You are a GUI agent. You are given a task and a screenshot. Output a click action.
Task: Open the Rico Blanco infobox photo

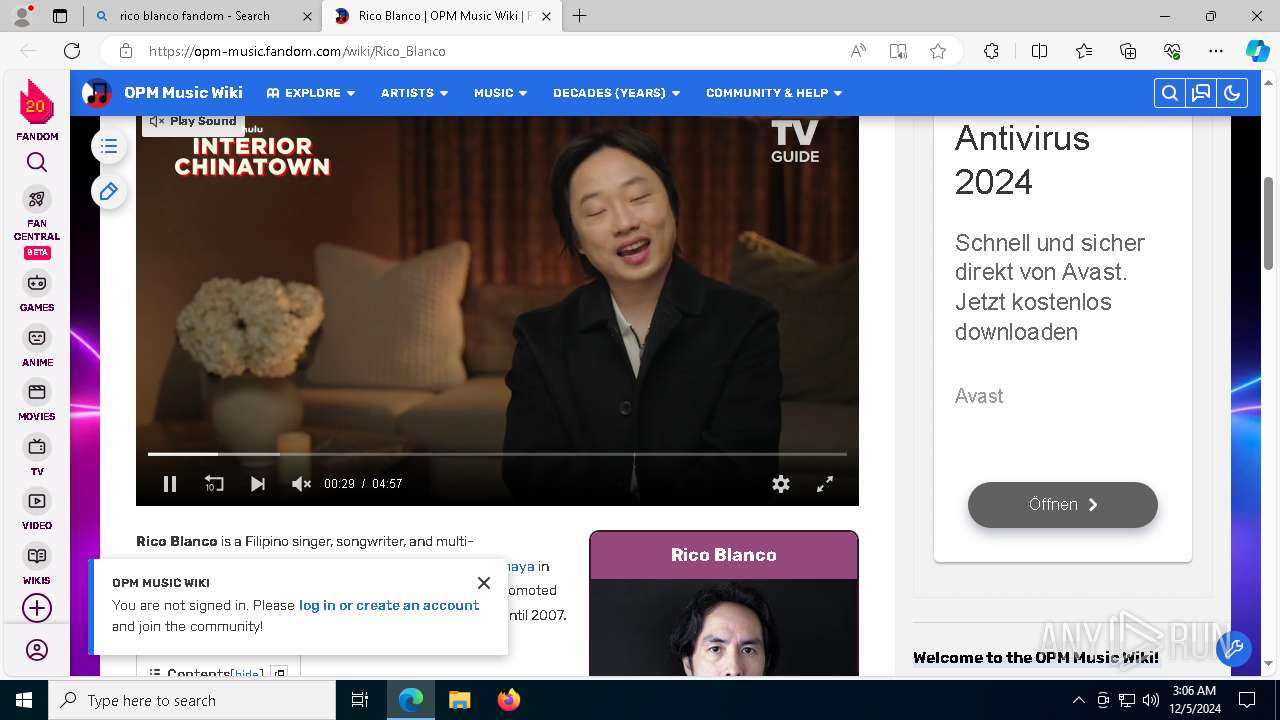point(724,628)
